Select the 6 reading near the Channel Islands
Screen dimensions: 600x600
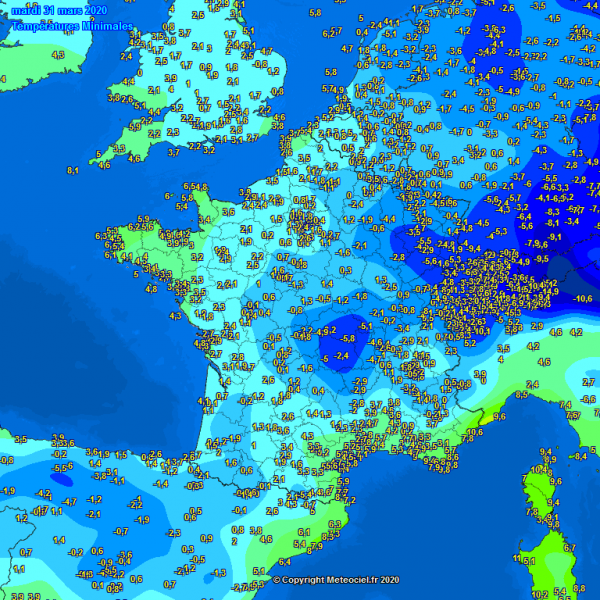167,196
